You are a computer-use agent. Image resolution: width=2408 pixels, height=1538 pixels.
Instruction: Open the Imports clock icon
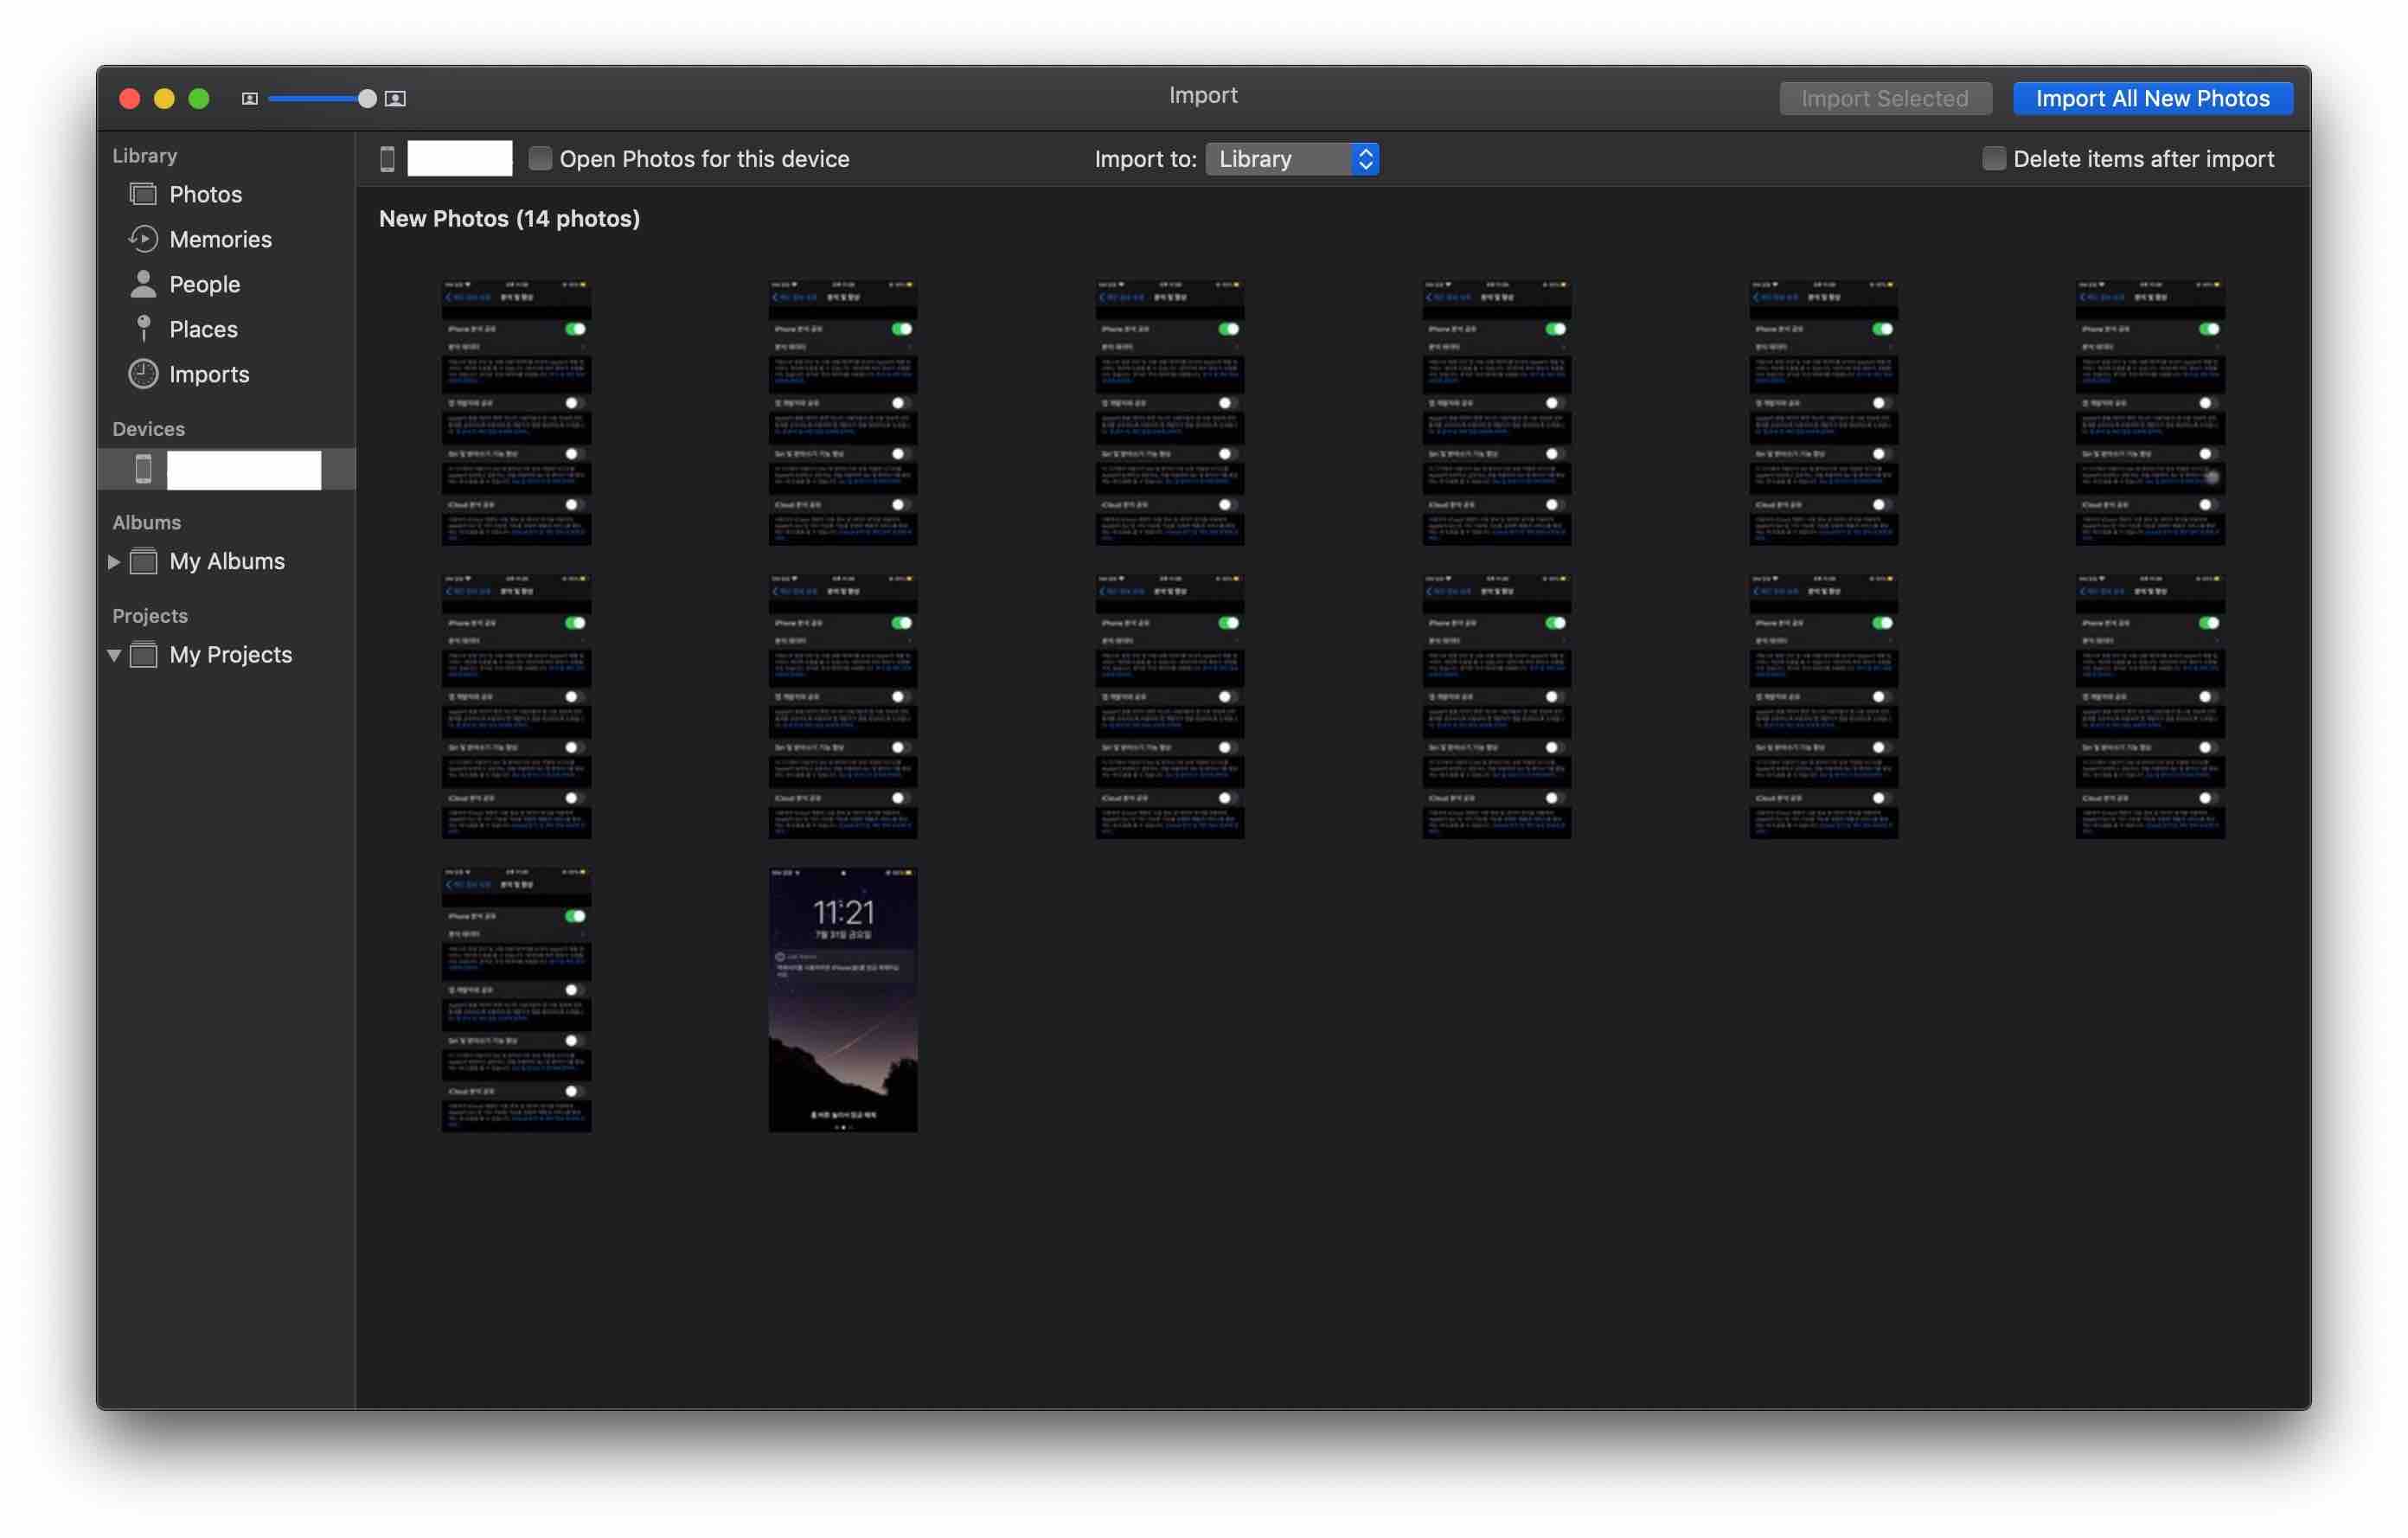click(x=143, y=374)
